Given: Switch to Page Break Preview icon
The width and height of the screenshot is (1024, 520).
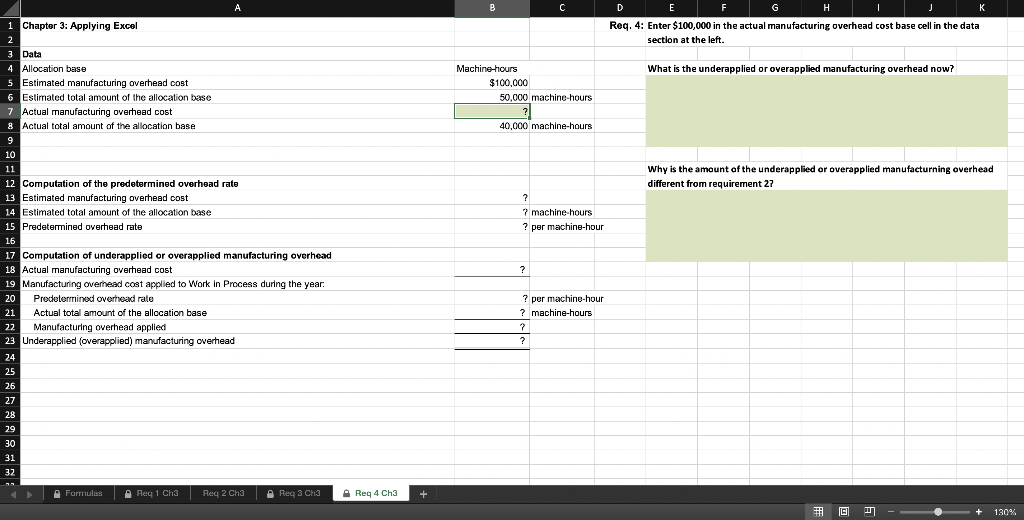Looking at the screenshot, I should click(869, 512).
